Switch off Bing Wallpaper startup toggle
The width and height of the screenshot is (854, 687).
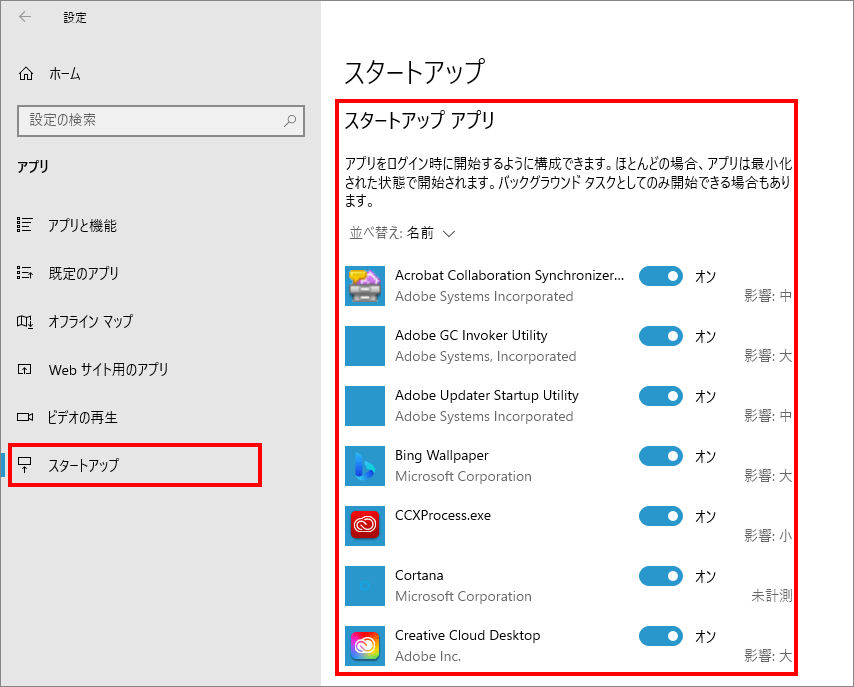pos(661,456)
